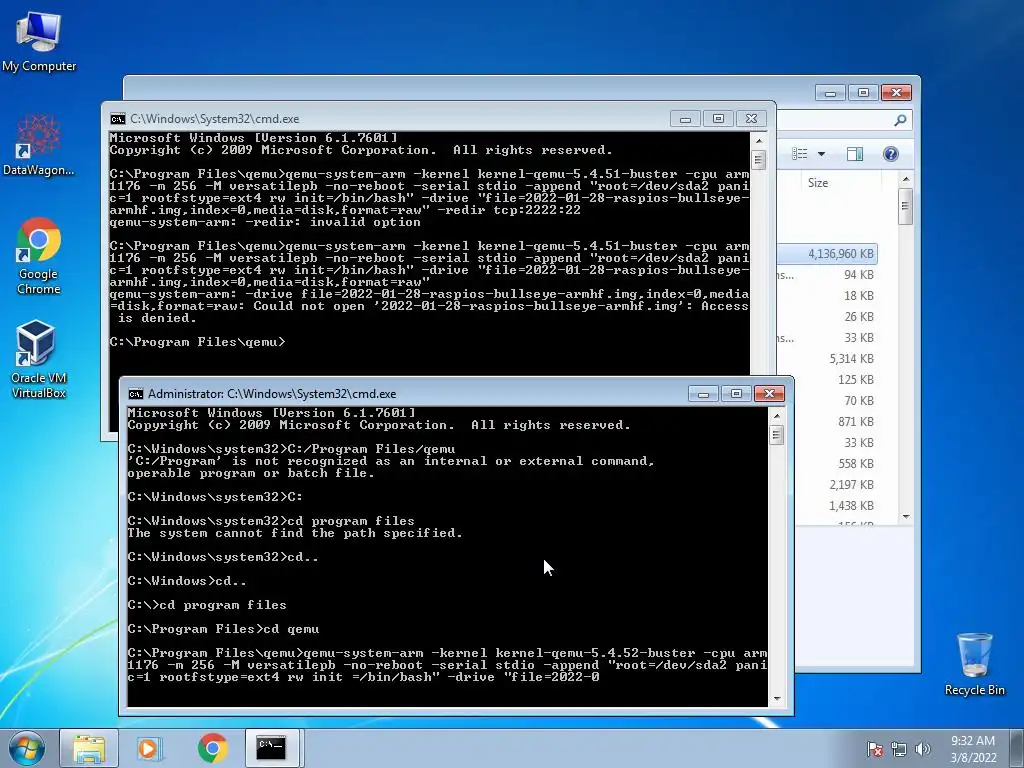Minimize the Administrator cmd window
1024x768 pixels.
click(703, 394)
